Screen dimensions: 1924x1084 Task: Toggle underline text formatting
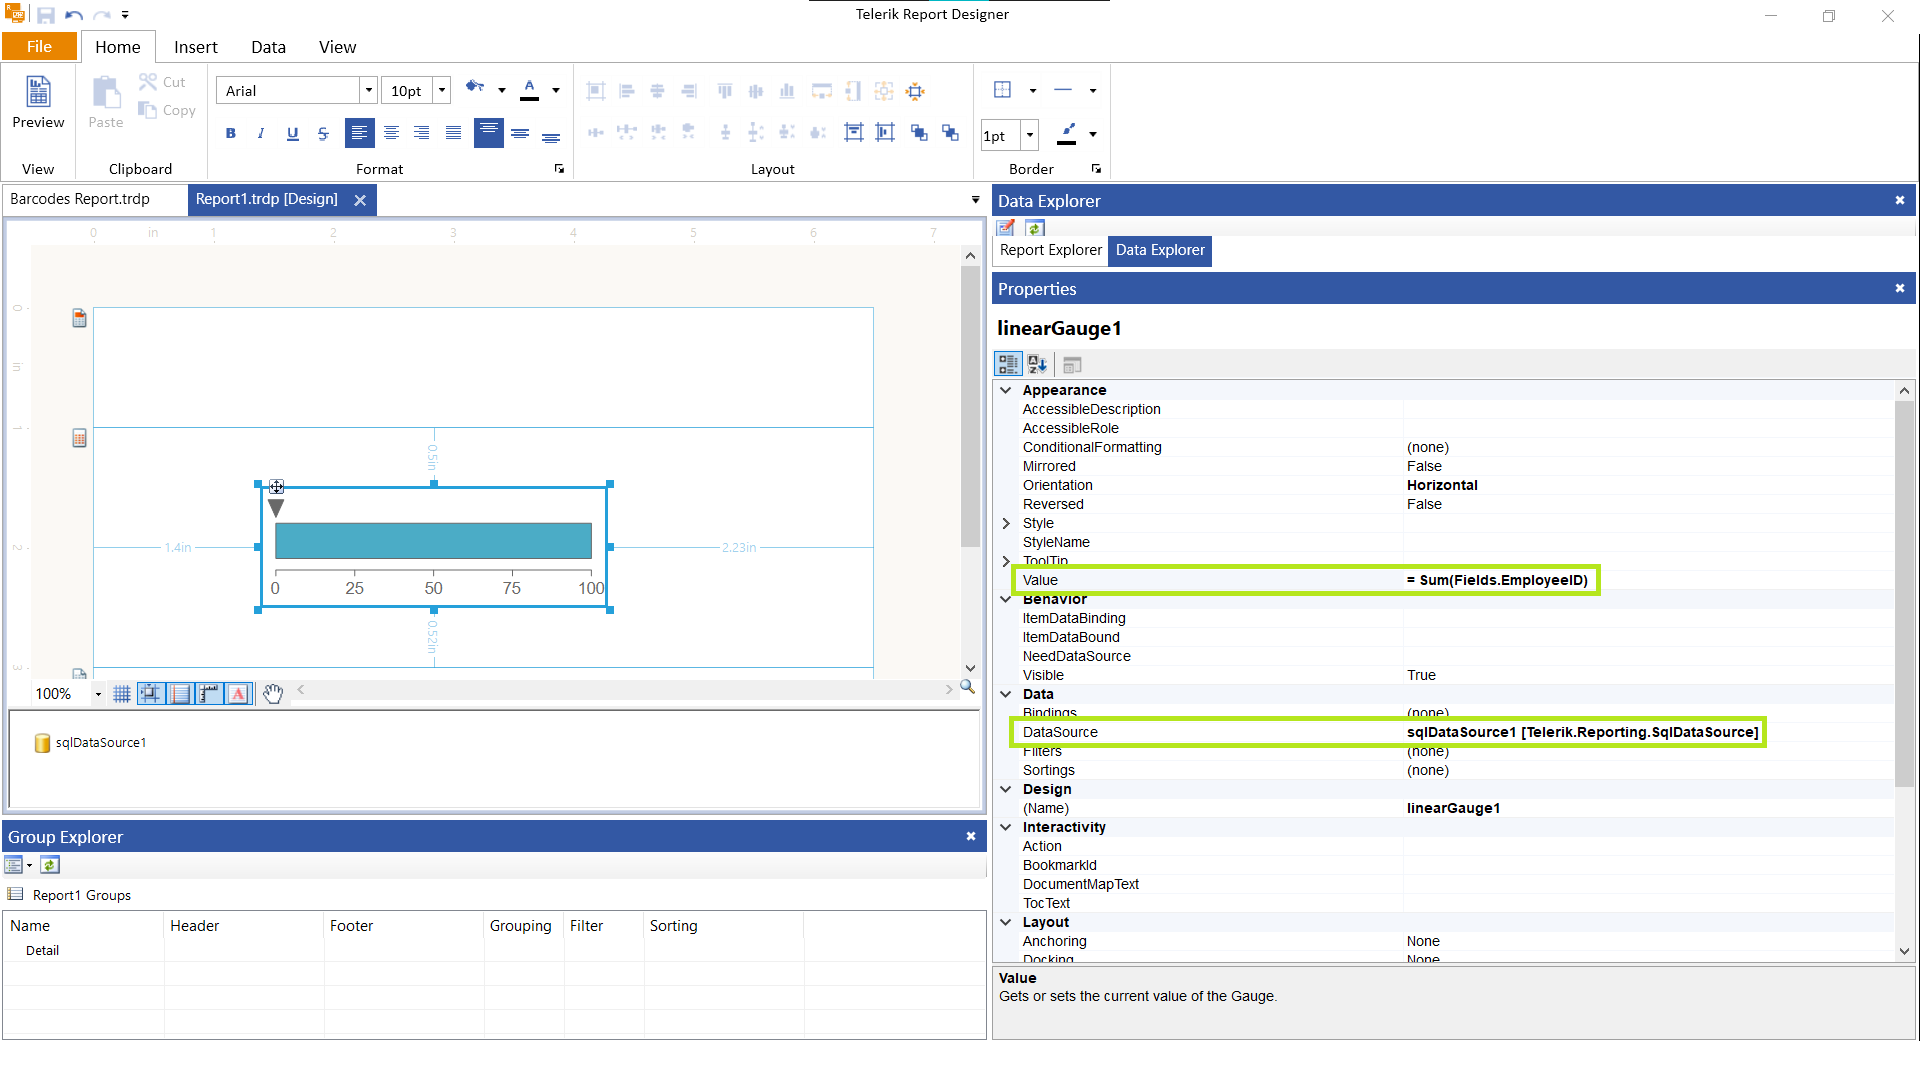(292, 133)
